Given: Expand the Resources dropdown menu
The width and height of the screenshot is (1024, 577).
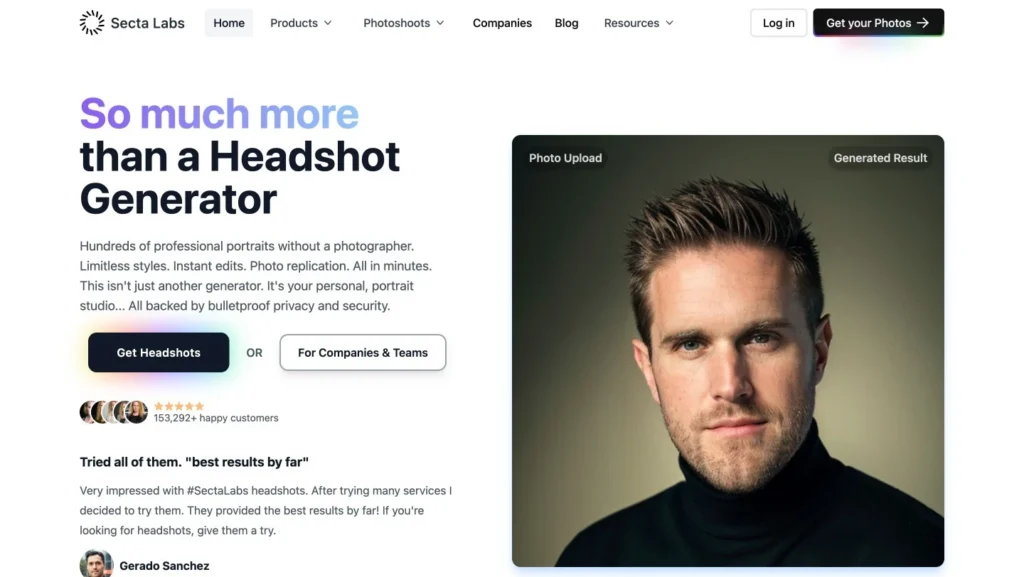Looking at the screenshot, I should coord(638,23).
